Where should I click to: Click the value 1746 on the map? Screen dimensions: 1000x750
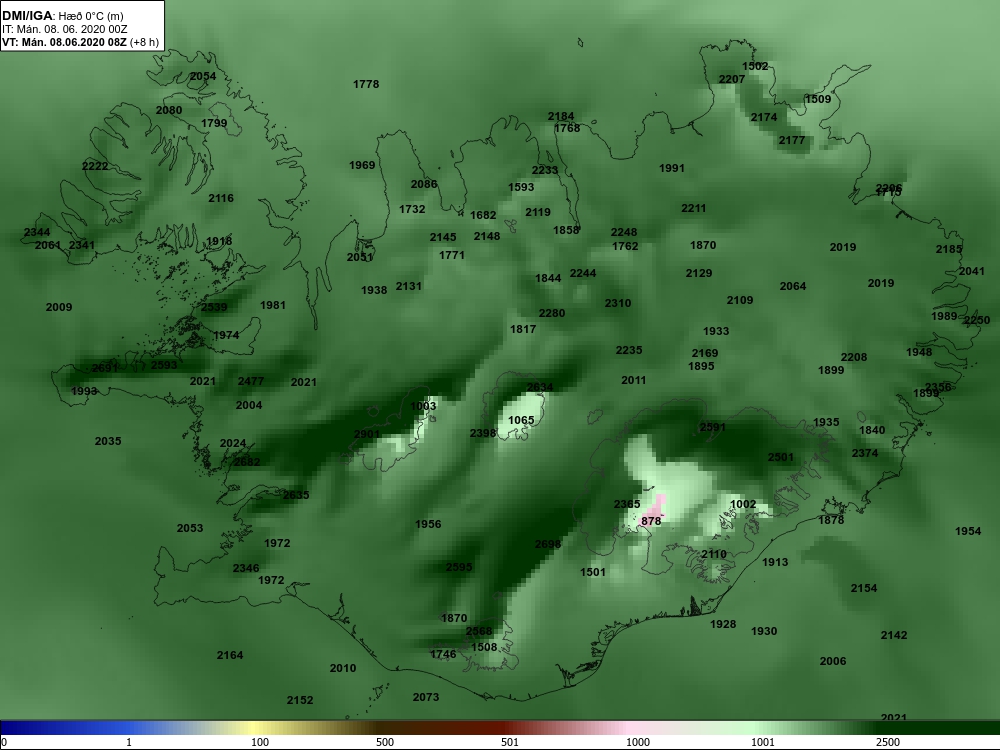(x=443, y=654)
